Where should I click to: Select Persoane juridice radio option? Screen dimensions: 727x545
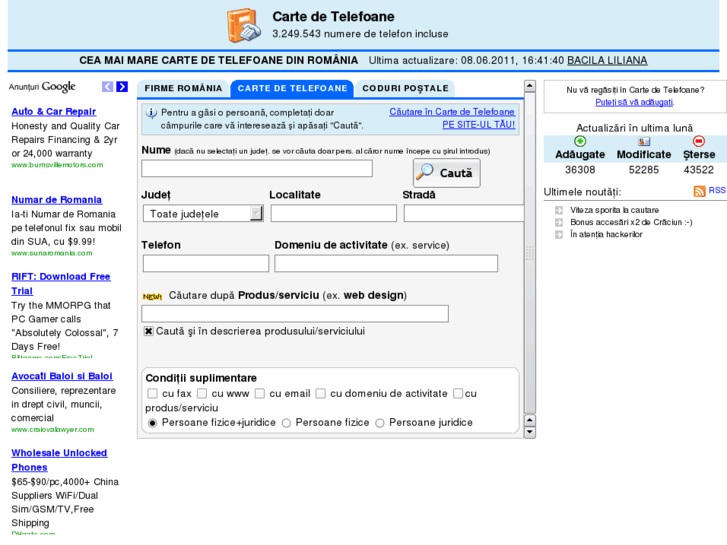(x=380, y=423)
